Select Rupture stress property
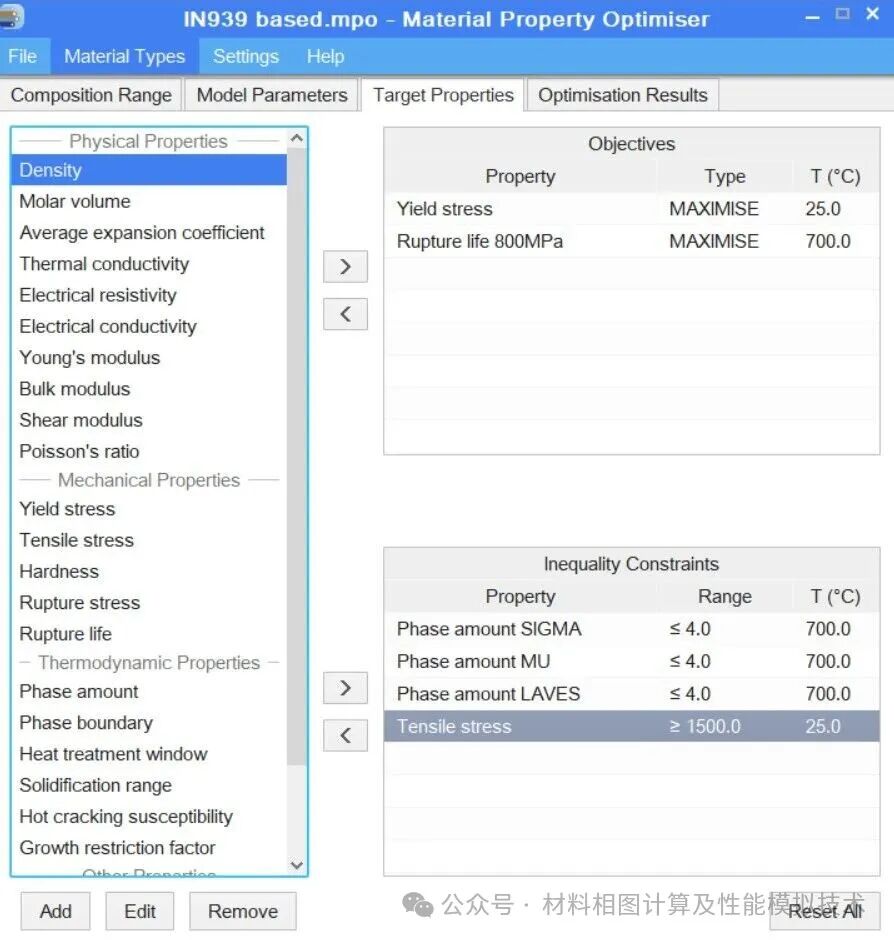This screenshot has width=894, height=940. [149, 602]
